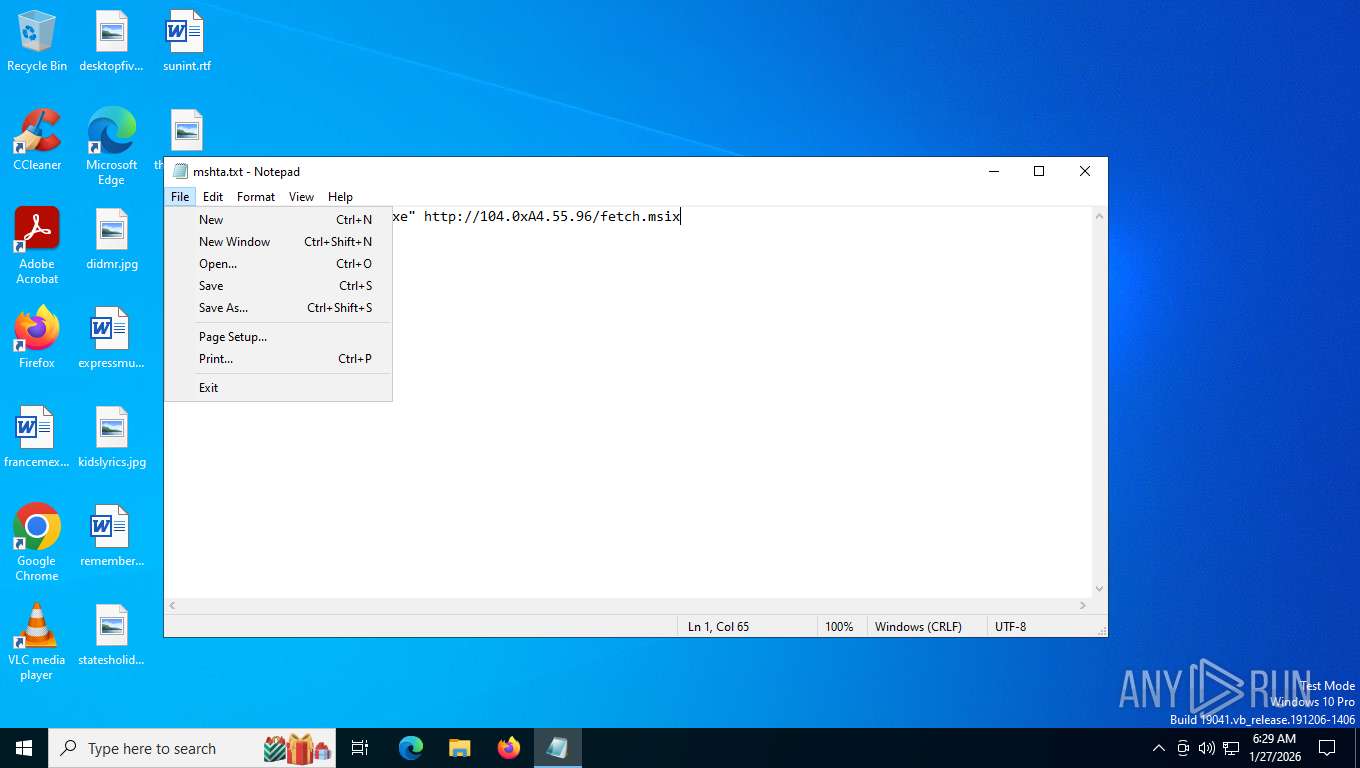This screenshot has width=1360, height=768.
Task: Click the vertical scrollbar up arrow
Action: (x=1099, y=216)
